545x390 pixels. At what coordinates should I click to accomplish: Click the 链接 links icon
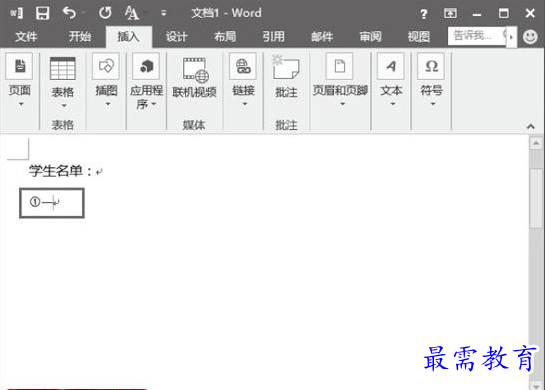243,66
